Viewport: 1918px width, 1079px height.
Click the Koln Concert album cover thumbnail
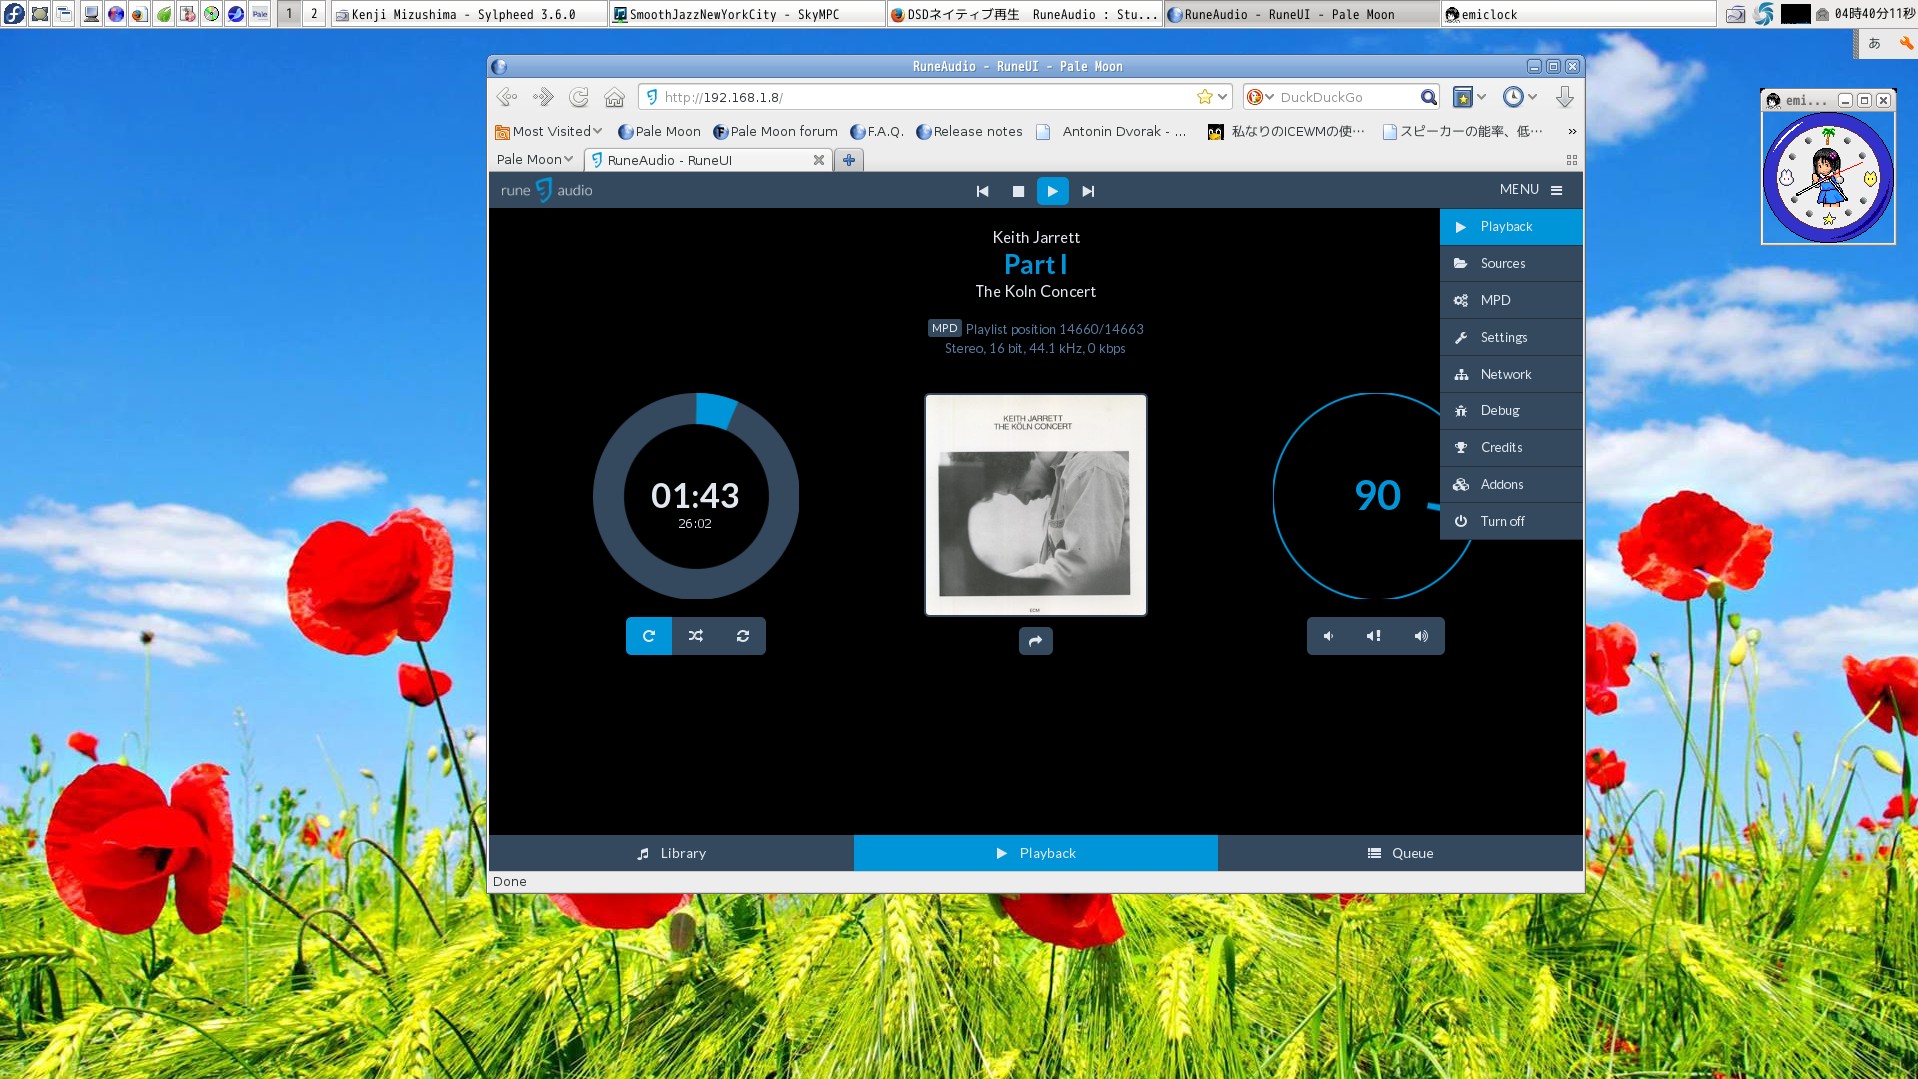1035,505
